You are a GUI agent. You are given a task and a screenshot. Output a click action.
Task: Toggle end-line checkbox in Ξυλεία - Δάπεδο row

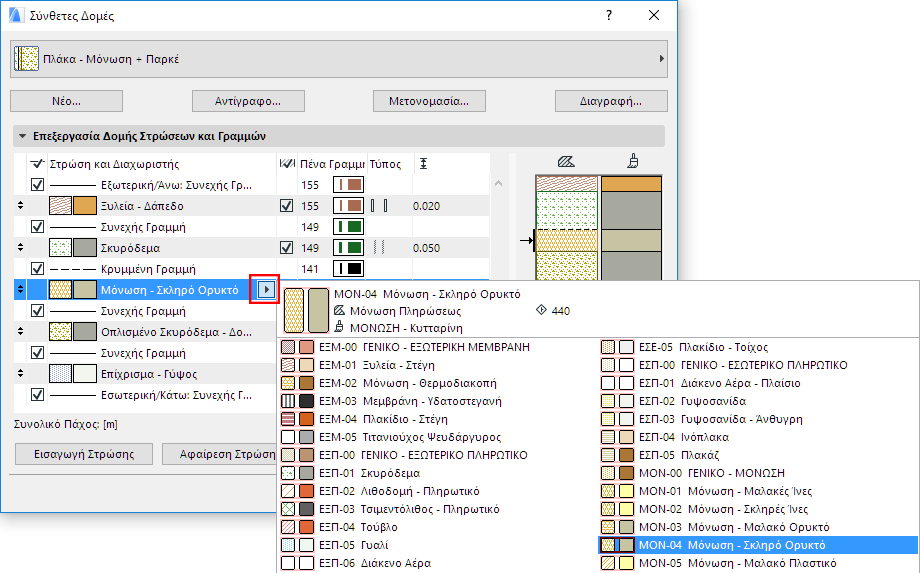pos(286,206)
